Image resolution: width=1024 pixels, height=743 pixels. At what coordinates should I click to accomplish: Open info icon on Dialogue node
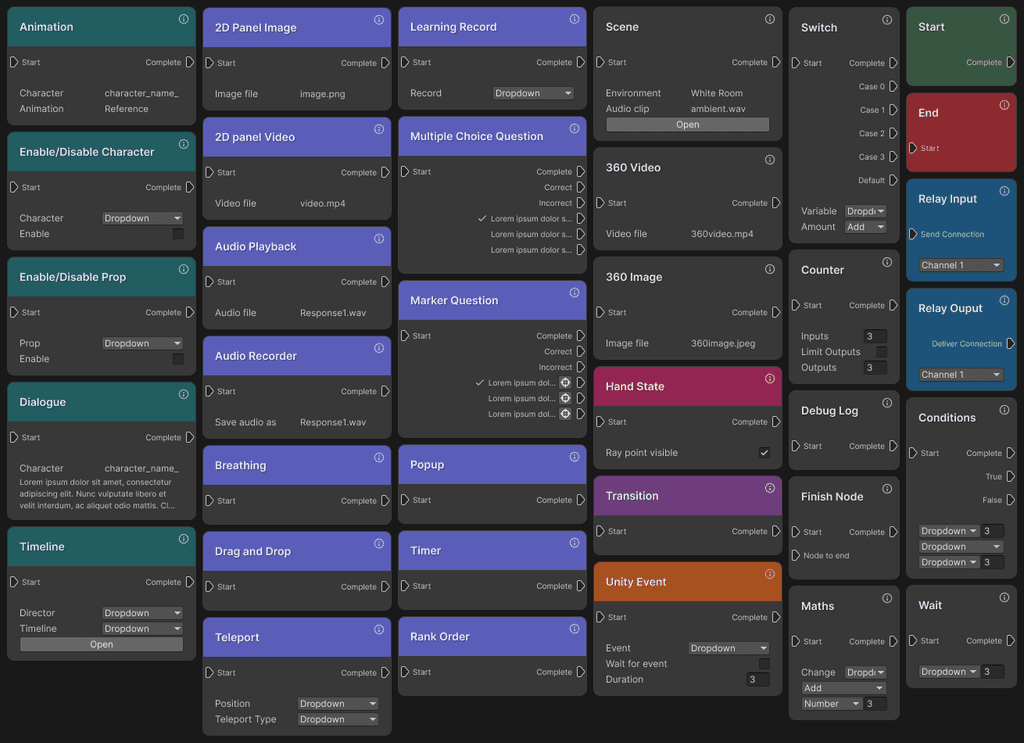click(184, 394)
